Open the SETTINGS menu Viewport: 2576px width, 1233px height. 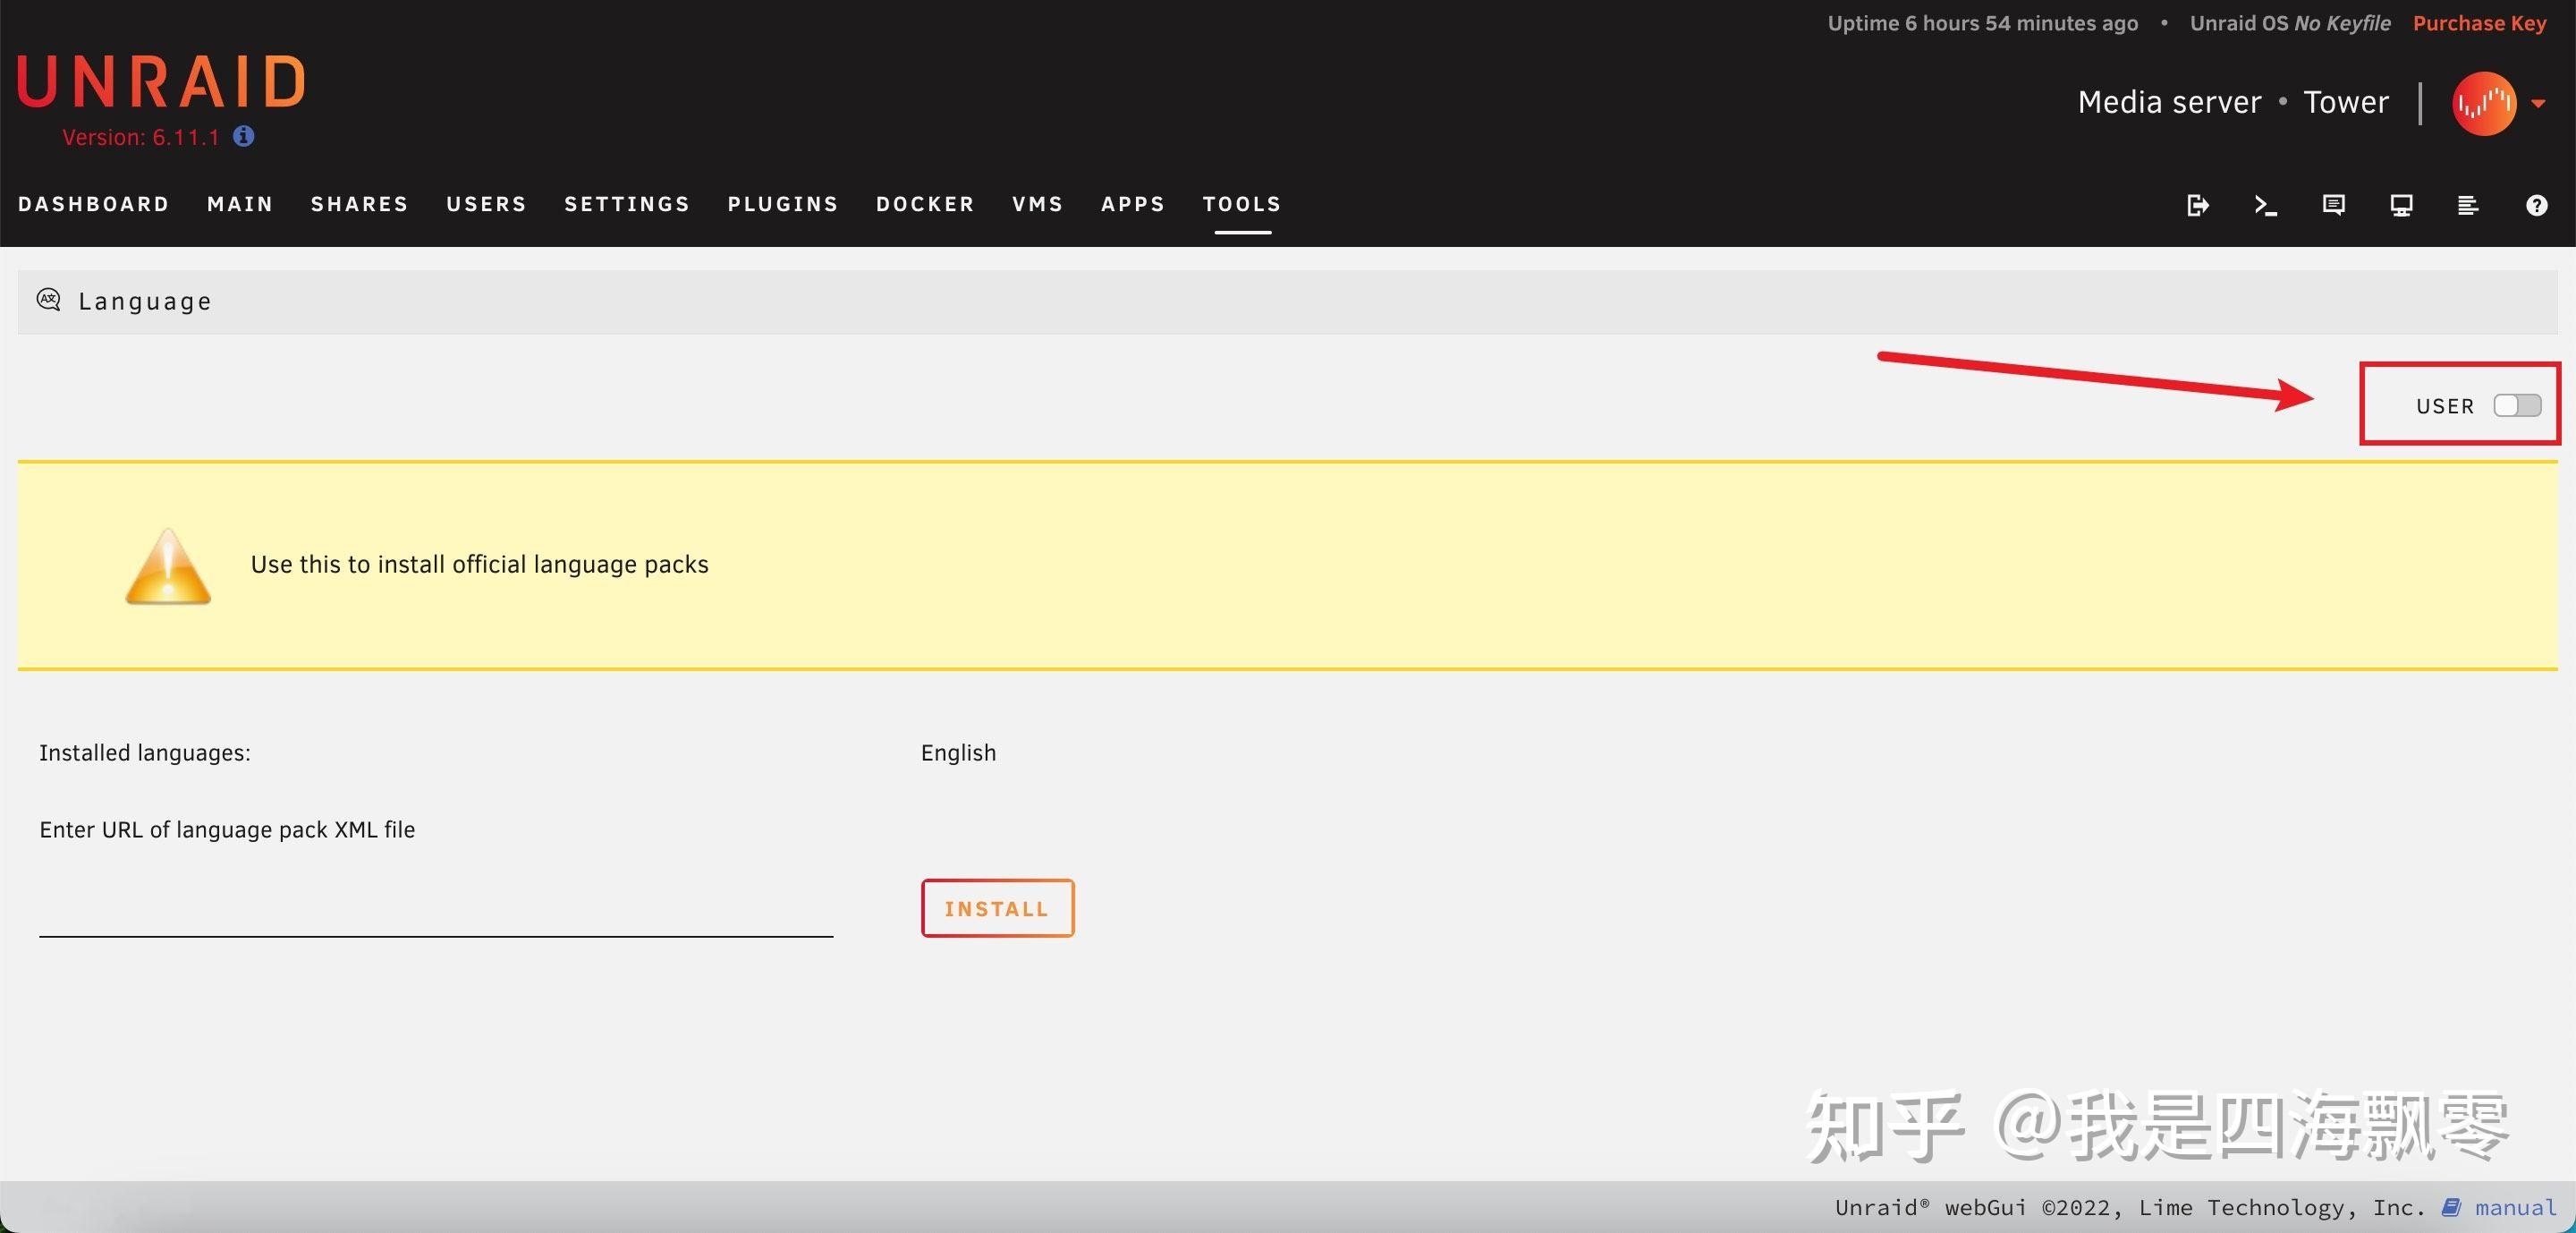[627, 204]
